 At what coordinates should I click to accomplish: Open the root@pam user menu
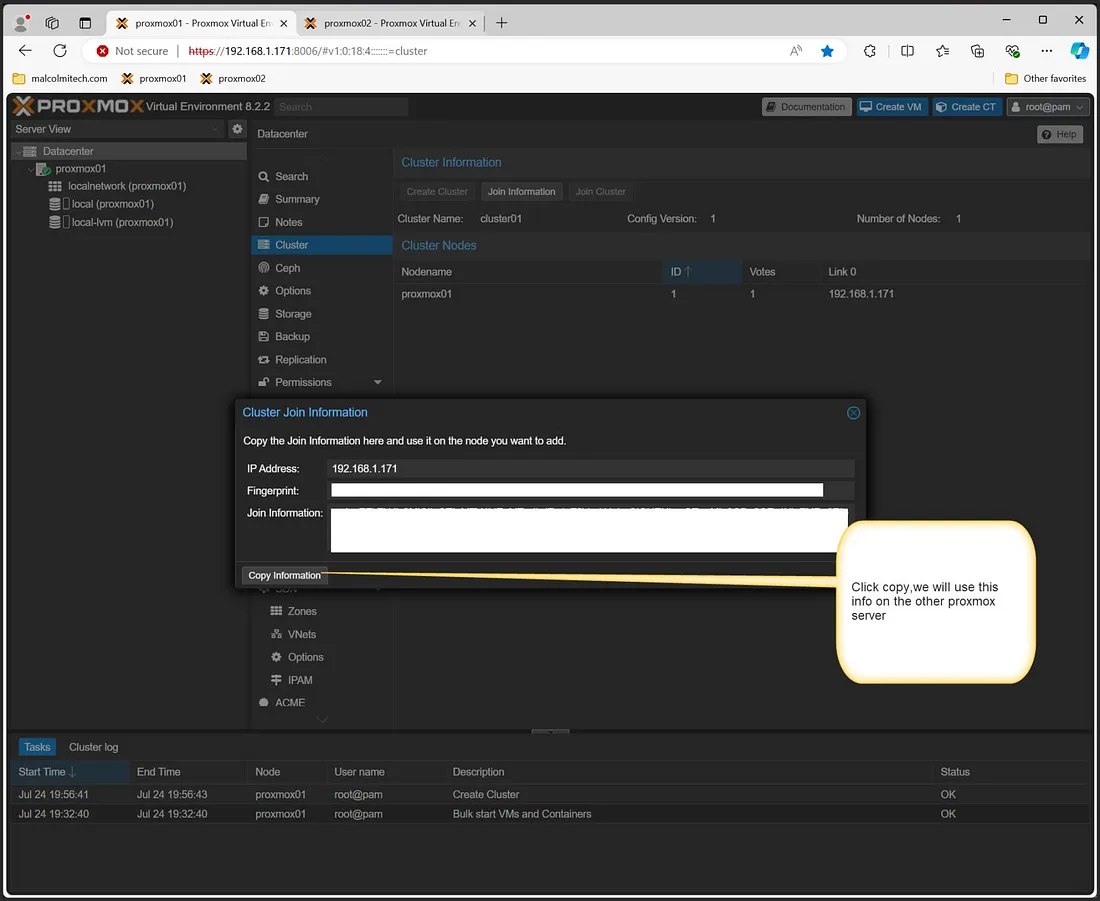[x=1048, y=106]
